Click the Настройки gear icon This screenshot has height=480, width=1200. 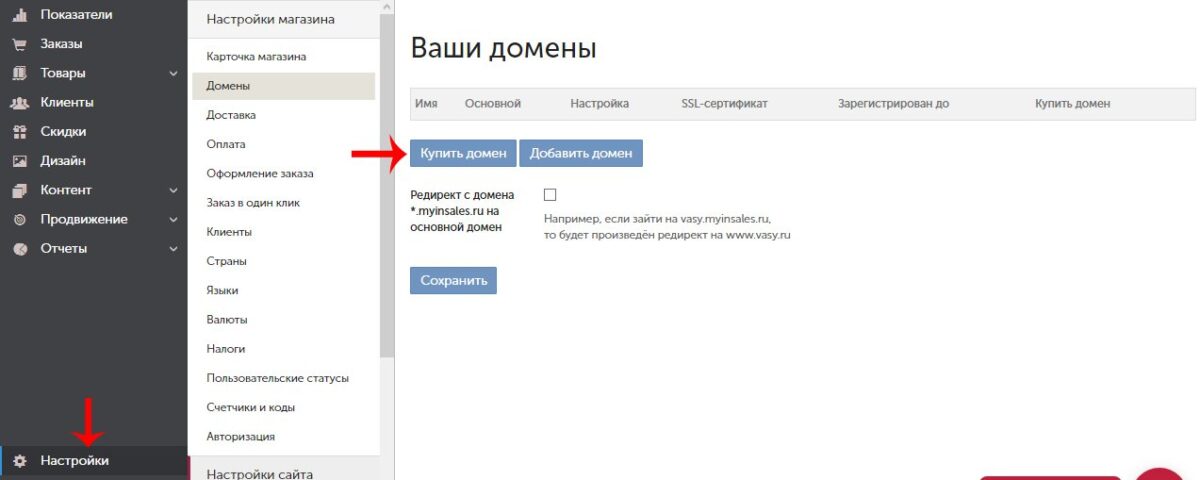(19, 460)
